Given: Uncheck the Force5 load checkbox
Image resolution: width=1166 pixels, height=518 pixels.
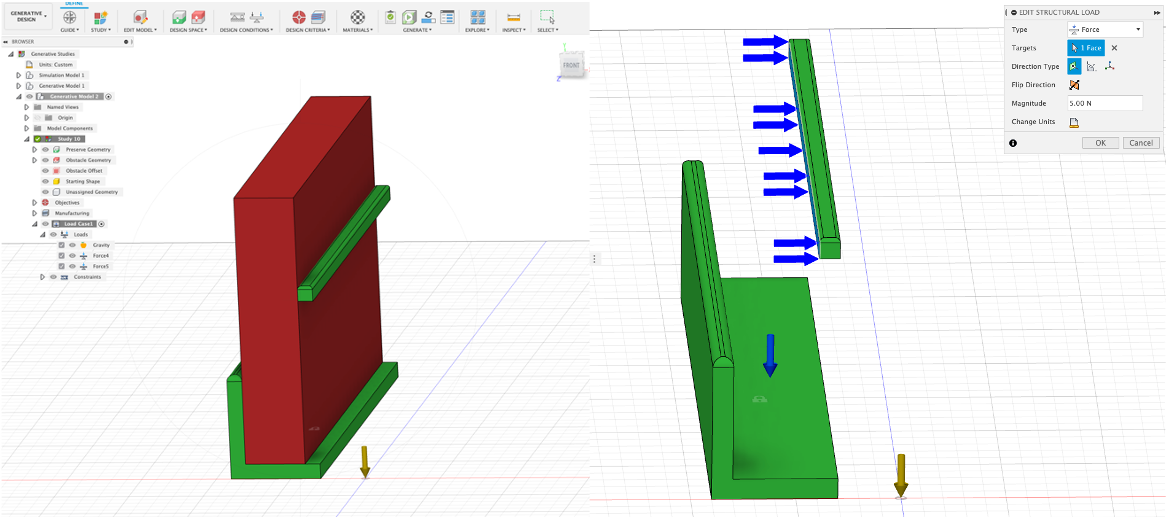Looking at the screenshot, I should pyautogui.click(x=62, y=266).
